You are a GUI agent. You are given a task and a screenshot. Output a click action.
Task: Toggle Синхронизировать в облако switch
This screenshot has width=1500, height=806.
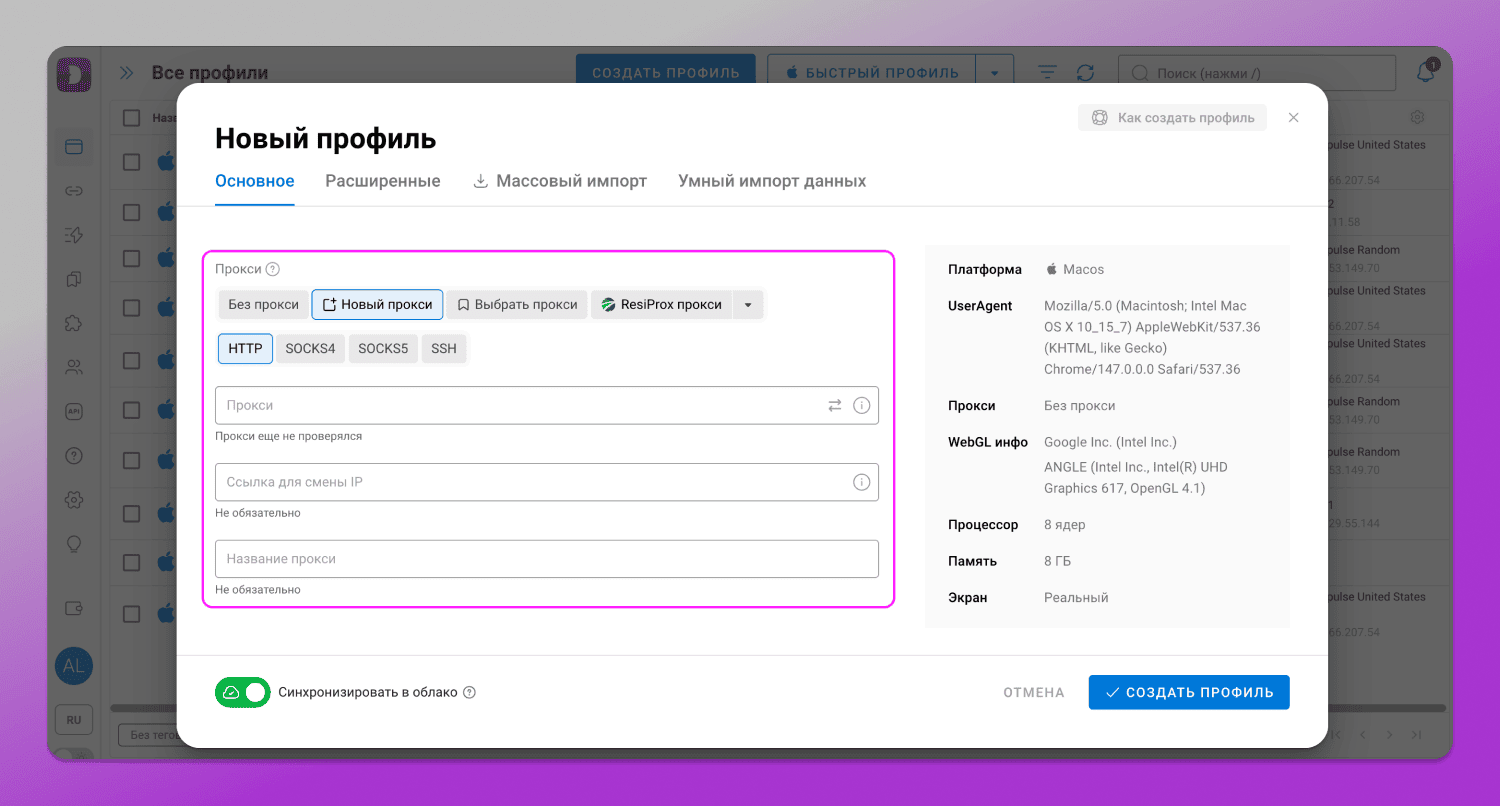242,692
